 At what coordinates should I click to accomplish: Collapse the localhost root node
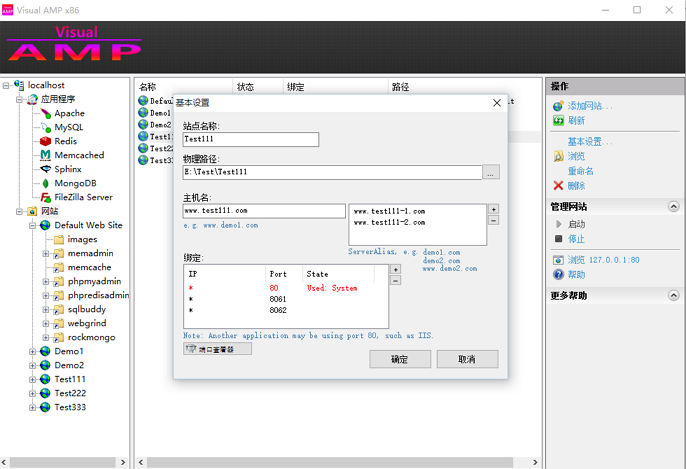point(6,85)
